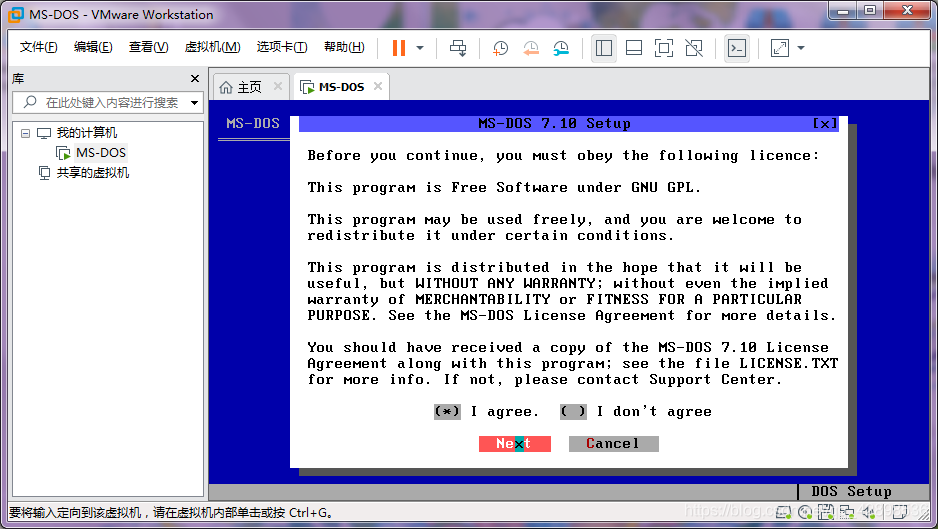Select the 'I don't agree' radio option
The image size is (938, 529).
coord(573,412)
